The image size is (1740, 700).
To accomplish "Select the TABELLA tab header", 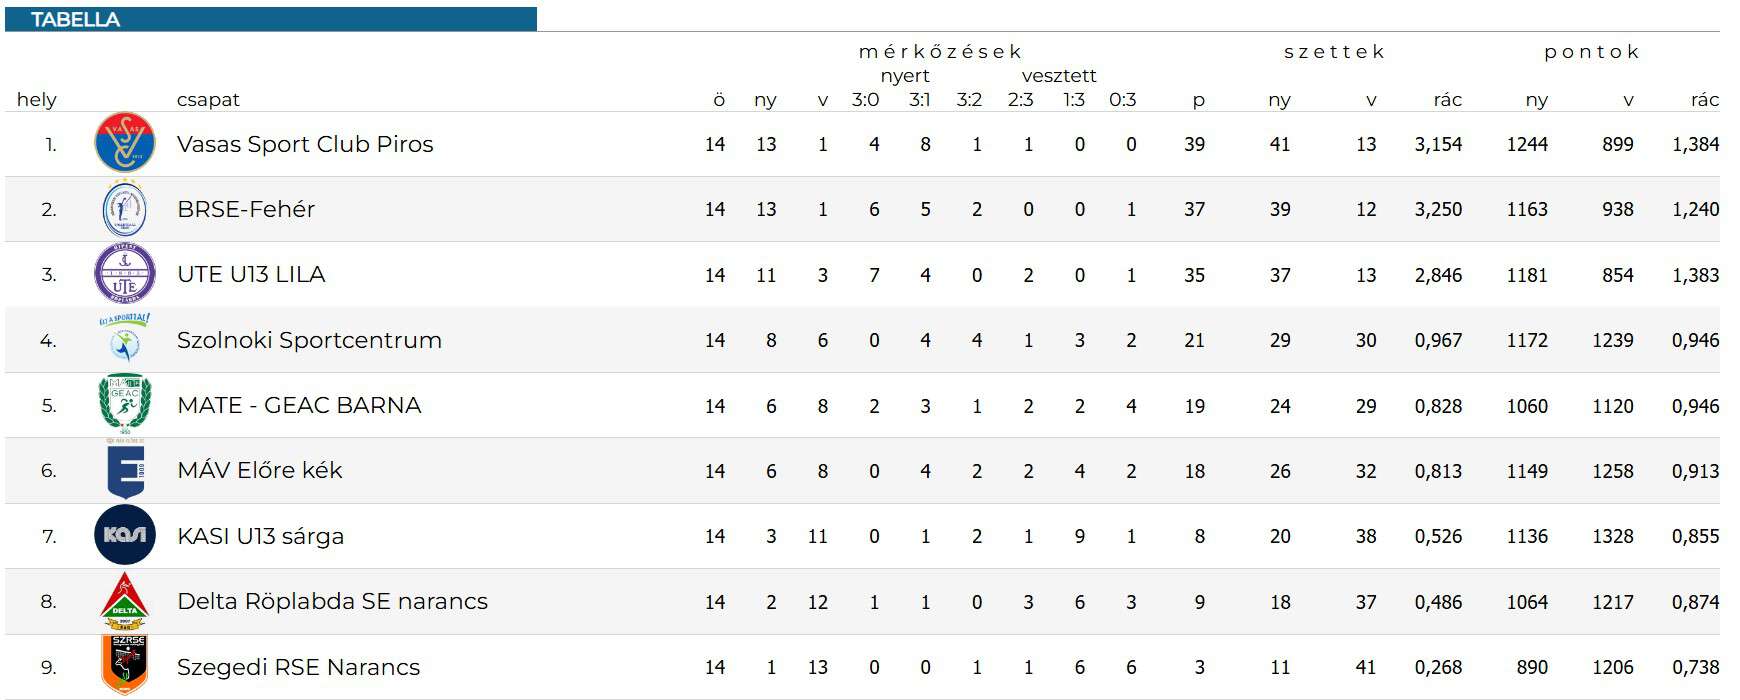I will point(76,19).
